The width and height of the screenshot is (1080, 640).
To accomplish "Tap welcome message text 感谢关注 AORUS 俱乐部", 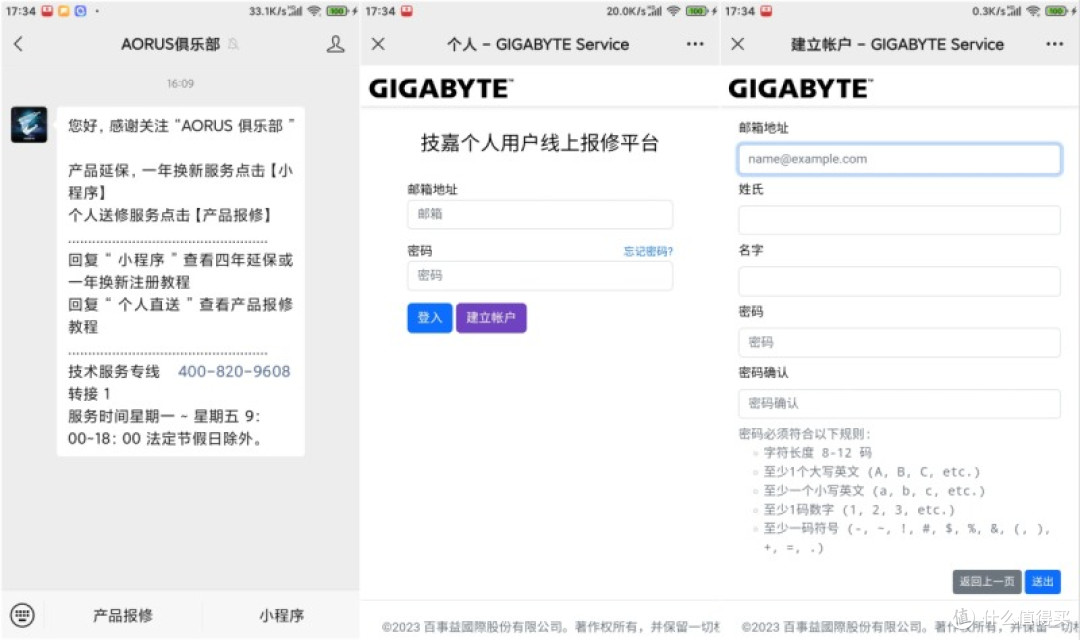I will tap(181, 126).
